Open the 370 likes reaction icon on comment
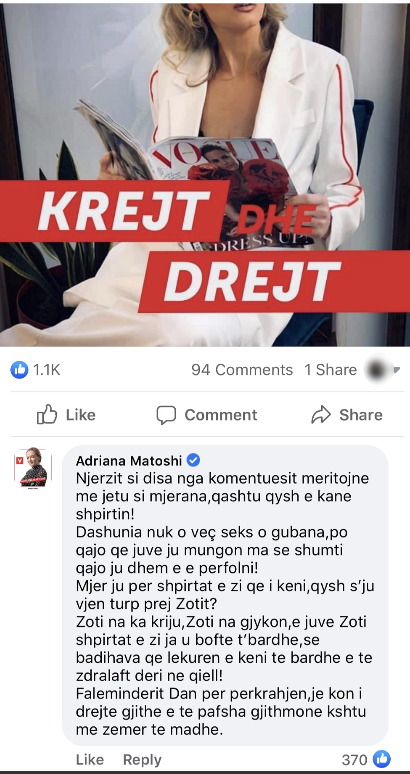Image resolution: width=410 pixels, height=774 pixels. point(382,759)
